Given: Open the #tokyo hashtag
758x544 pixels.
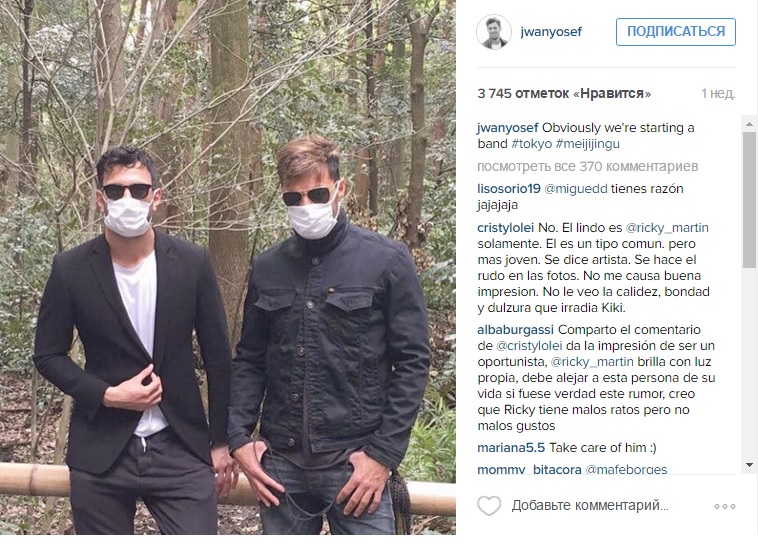Looking at the screenshot, I should pos(531,144).
